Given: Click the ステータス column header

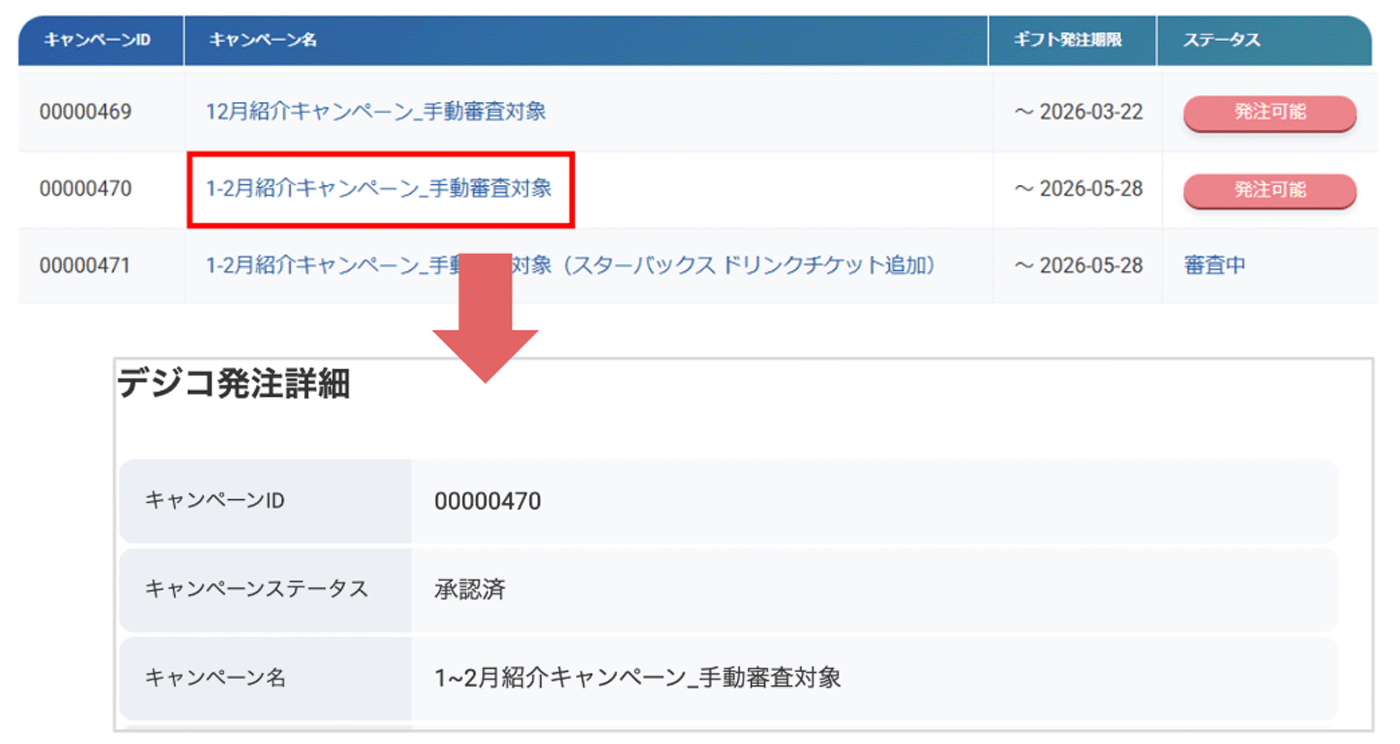Looking at the screenshot, I should click(1221, 41).
